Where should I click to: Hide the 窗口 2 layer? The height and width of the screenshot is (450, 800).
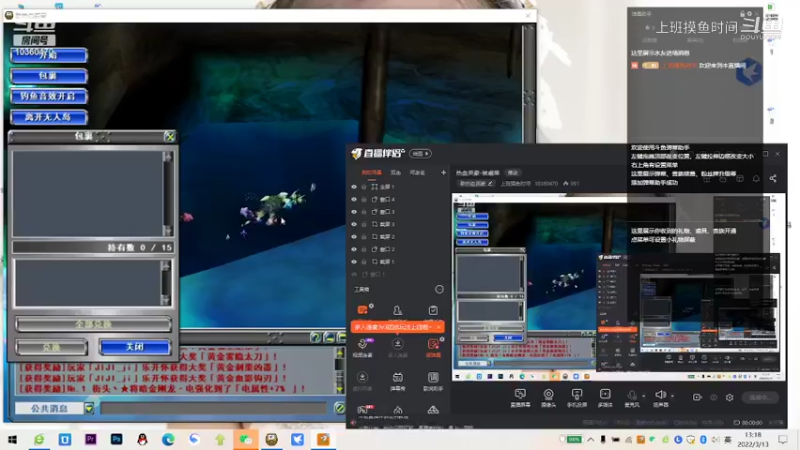(x=354, y=249)
